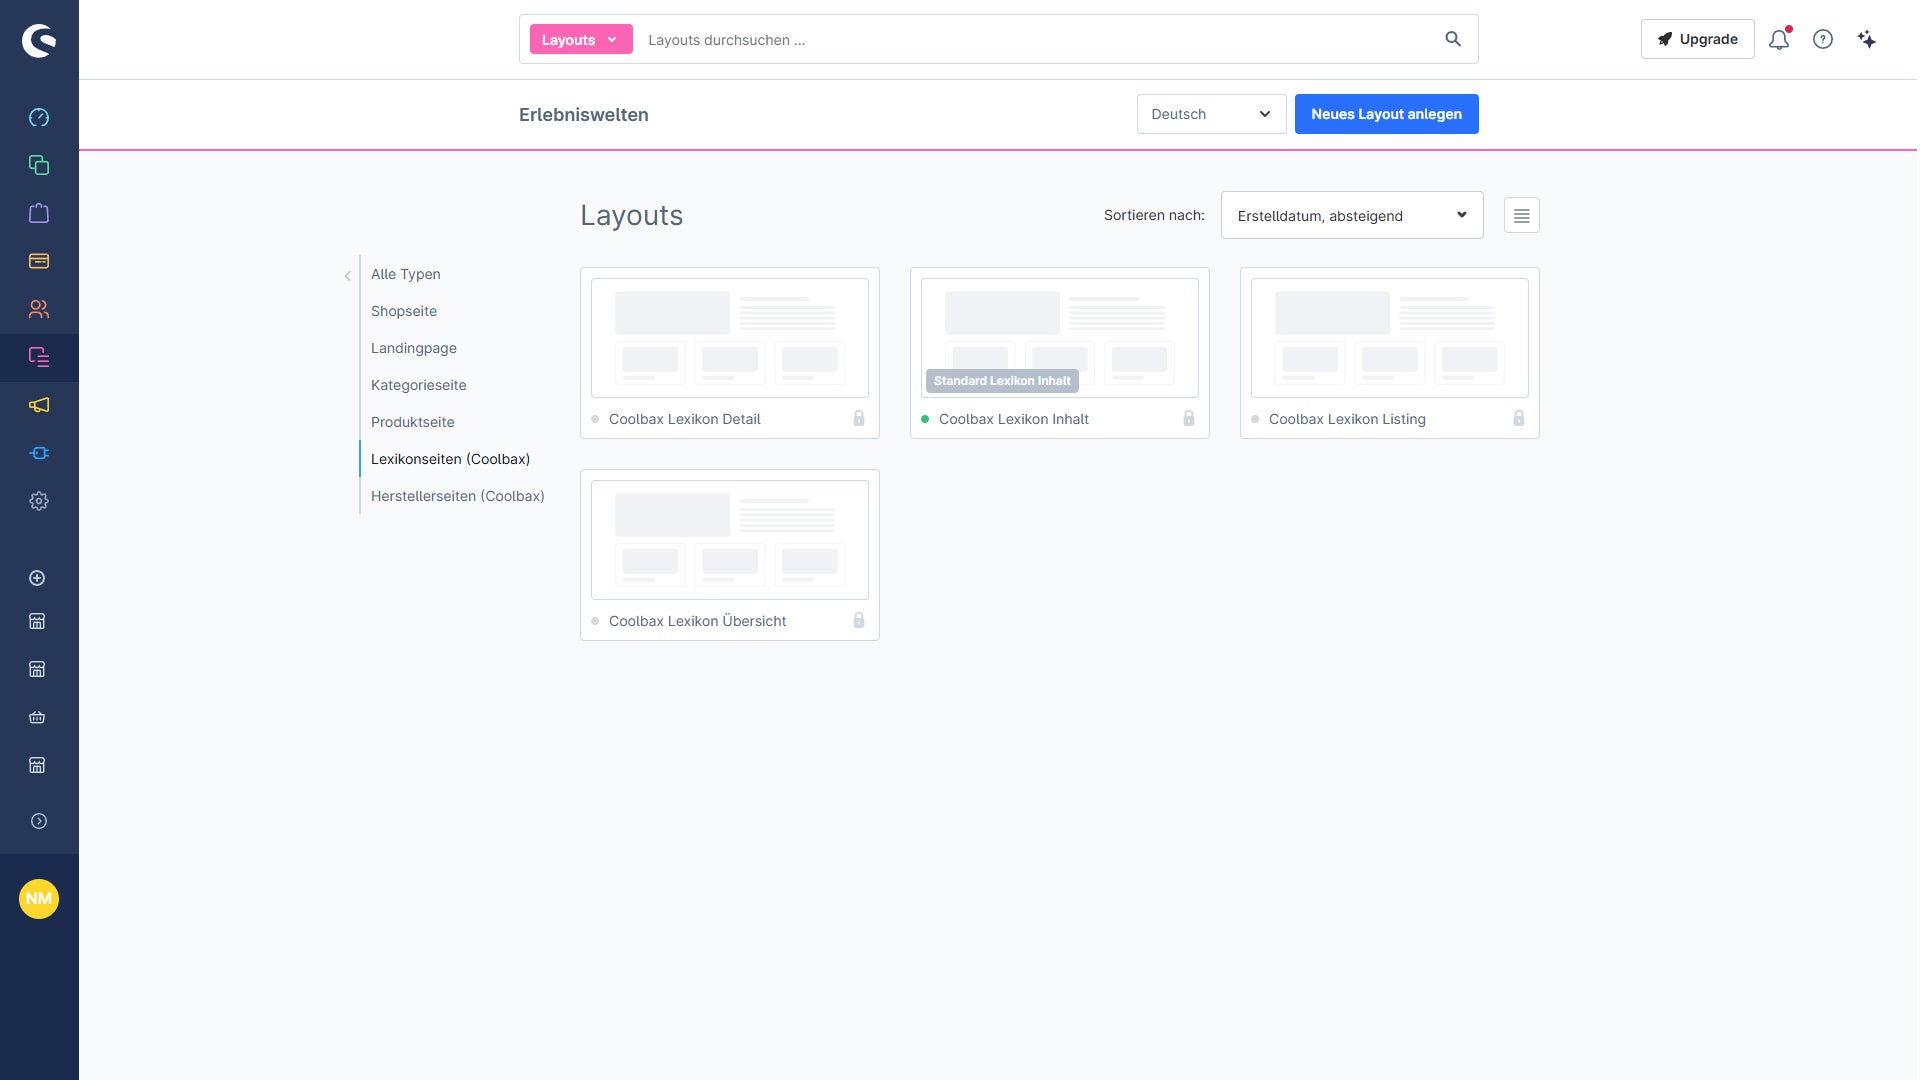Screen dimensions: 1920x1080
Task: Open the Coolbax Lexikon Übersicht thumbnail
Action: tap(730, 540)
